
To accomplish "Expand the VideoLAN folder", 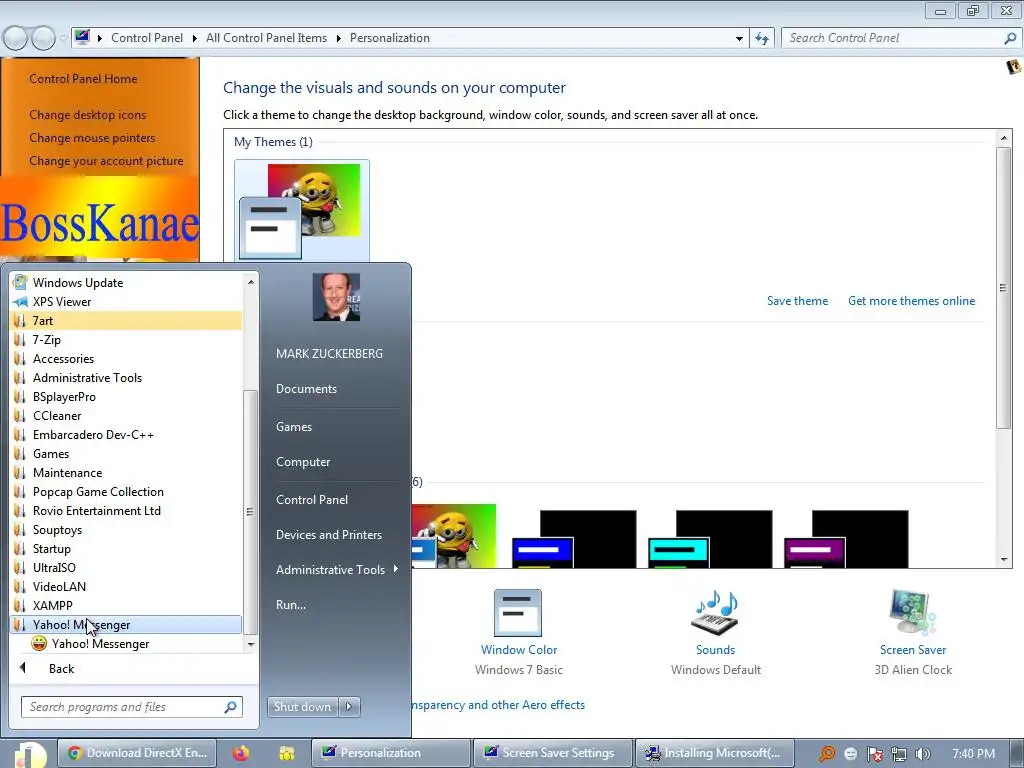I will point(126,586).
